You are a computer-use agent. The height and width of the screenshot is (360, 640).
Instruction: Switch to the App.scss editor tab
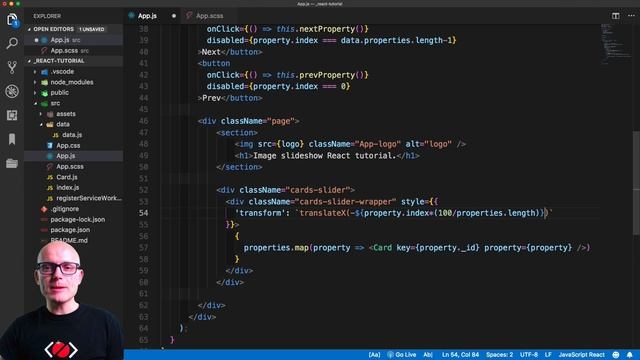coord(209,16)
